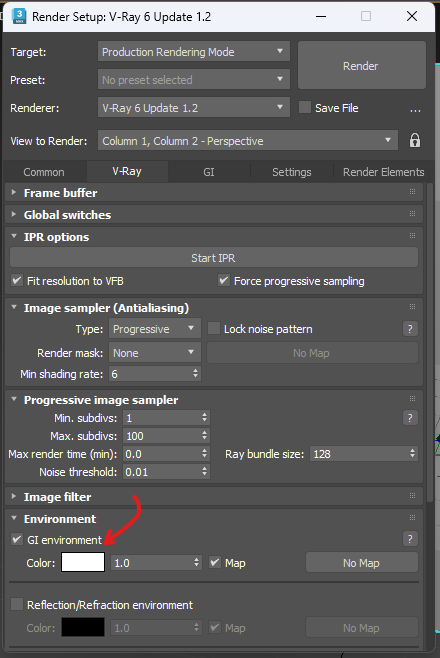
Task: Click Ray bundle size spinner arrows
Action: pos(412,454)
